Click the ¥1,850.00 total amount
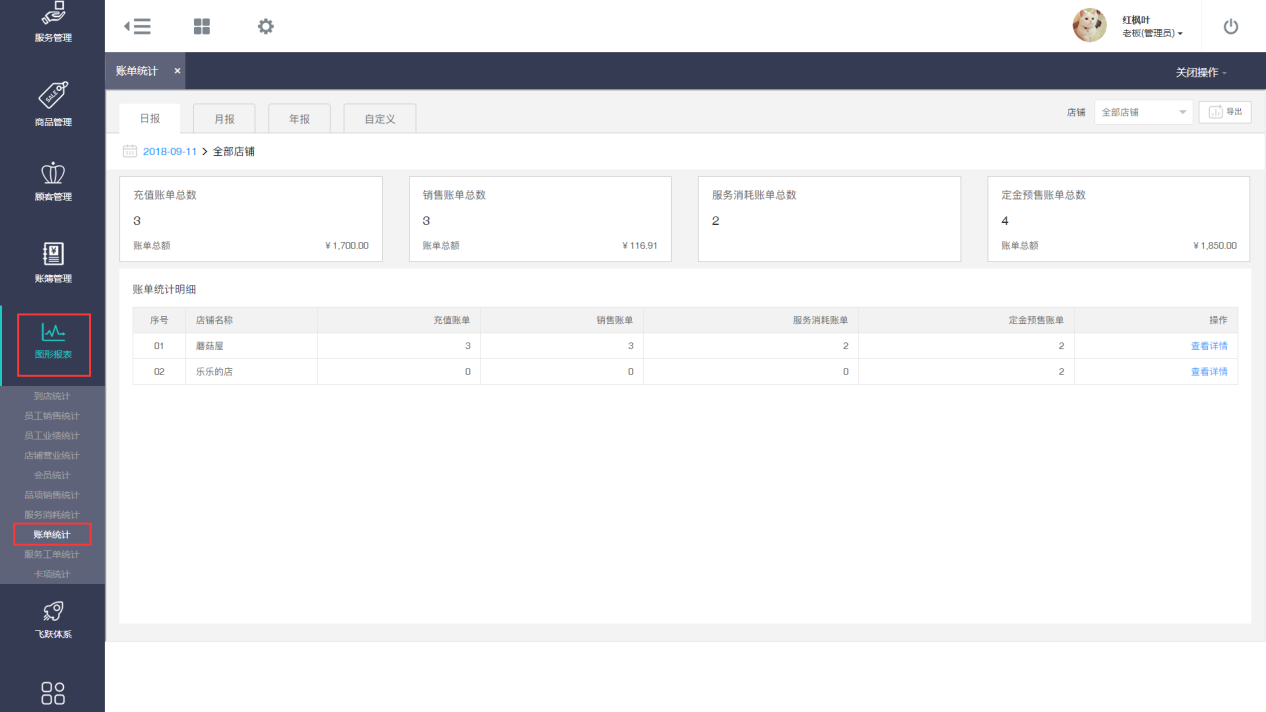This screenshot has width=1266, height=712. click(1215, 246)
